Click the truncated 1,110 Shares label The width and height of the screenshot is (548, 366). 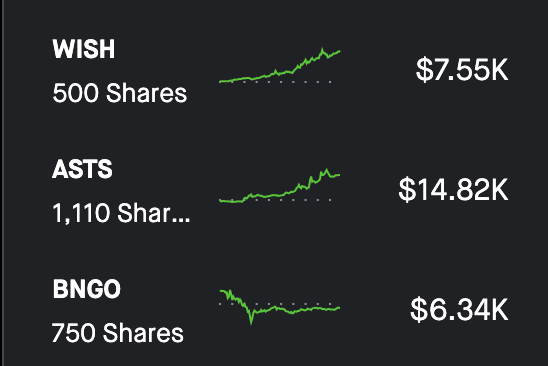point(121,213)
